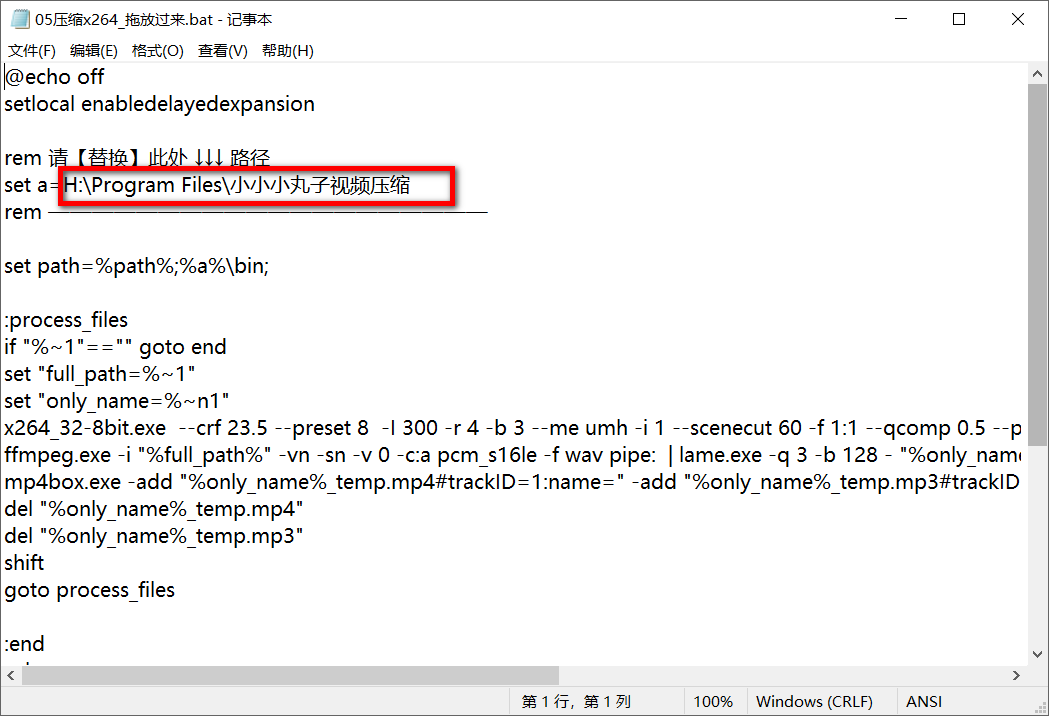The height and width of the screenshot is (716, 1049).
Task: Place cursor on the "goto process_files" line
Action: [x=90, y=590]
